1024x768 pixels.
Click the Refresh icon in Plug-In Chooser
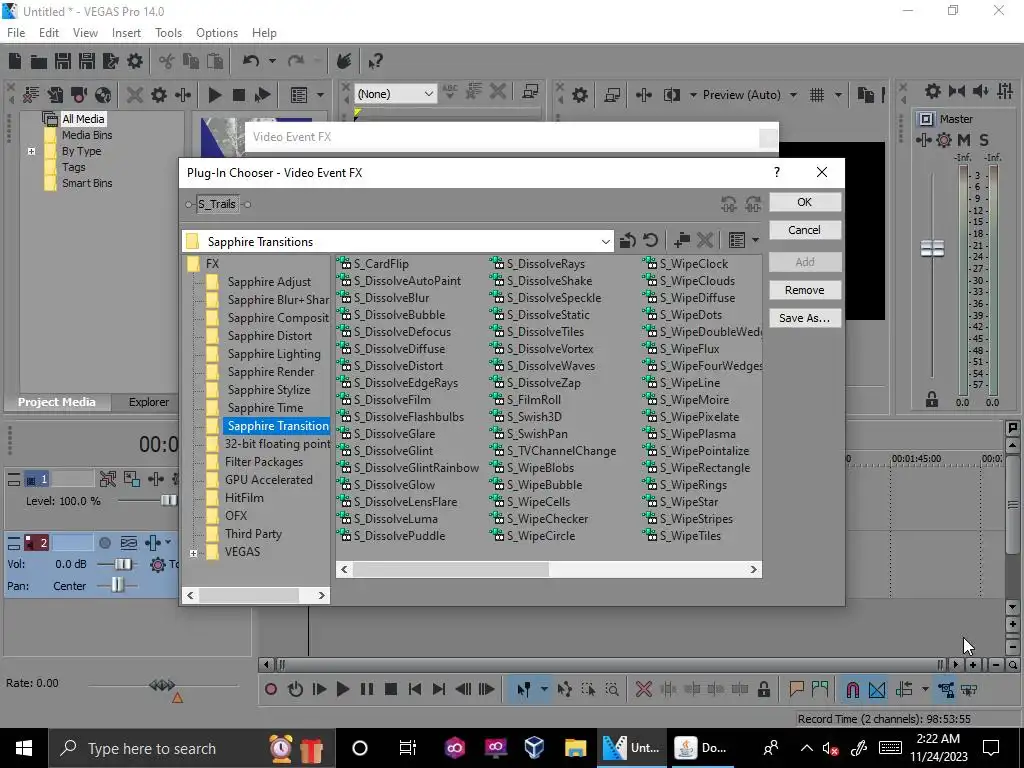point(650,240)
